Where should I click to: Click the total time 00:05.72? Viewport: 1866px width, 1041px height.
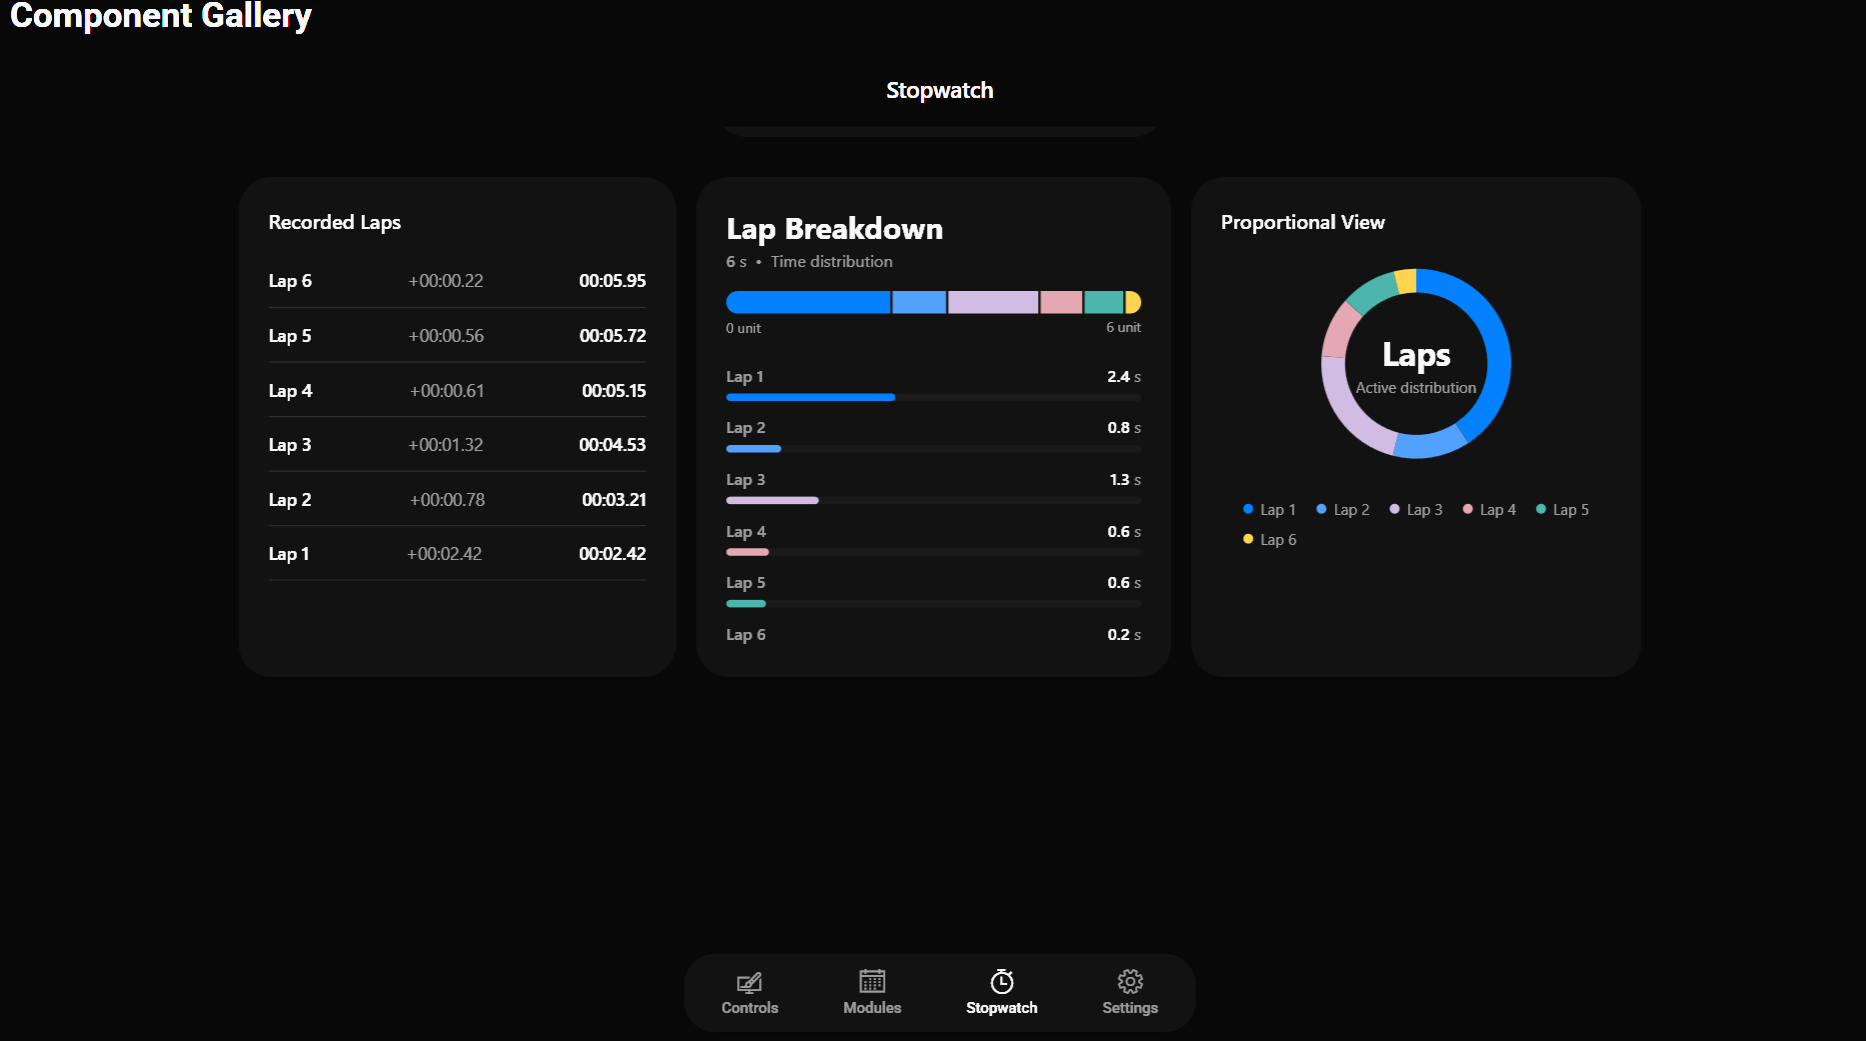click(612, 336)
